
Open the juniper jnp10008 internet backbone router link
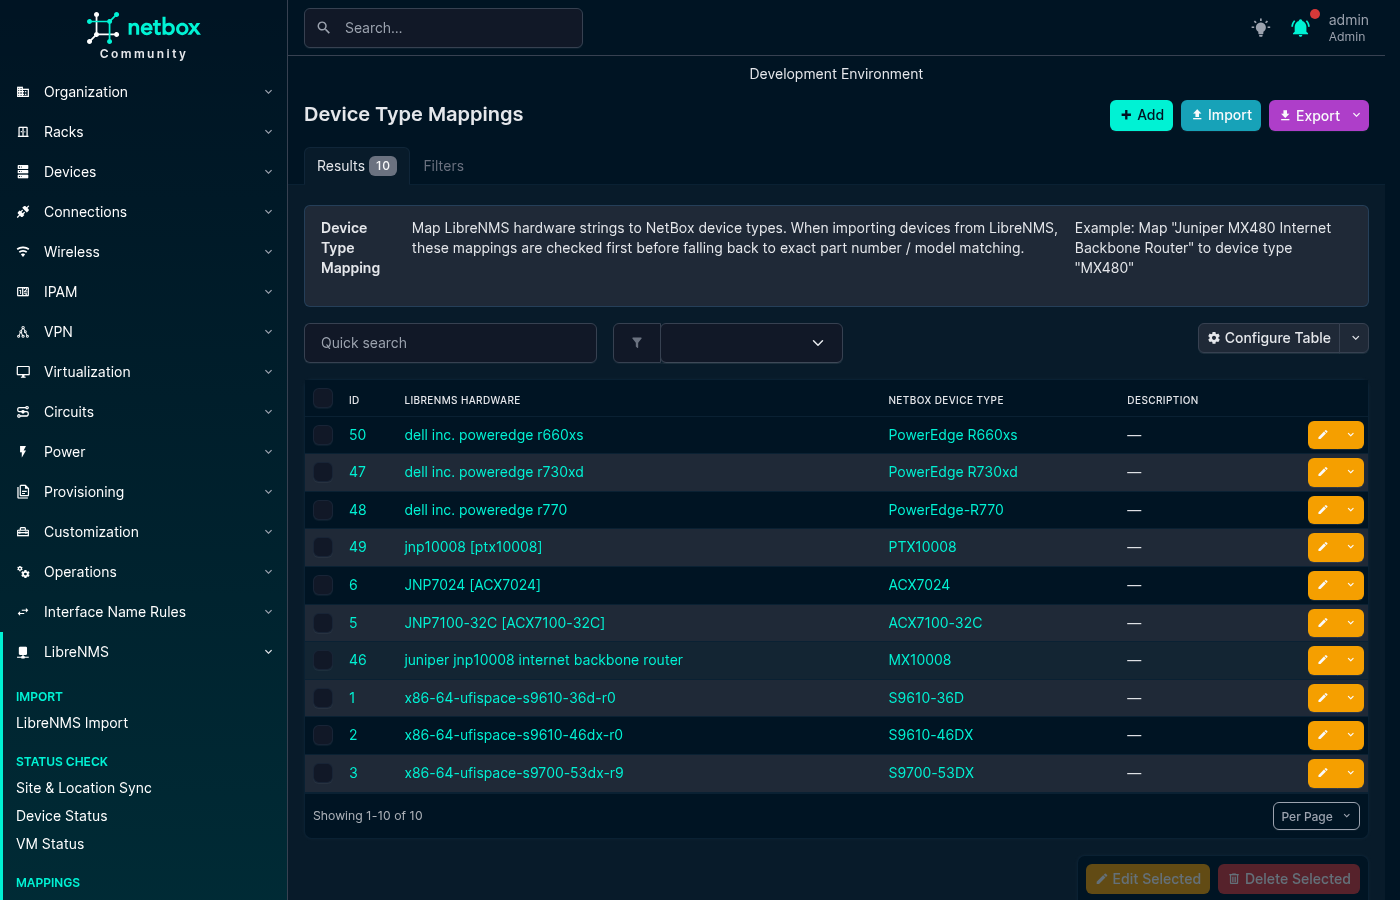point(544,660)
